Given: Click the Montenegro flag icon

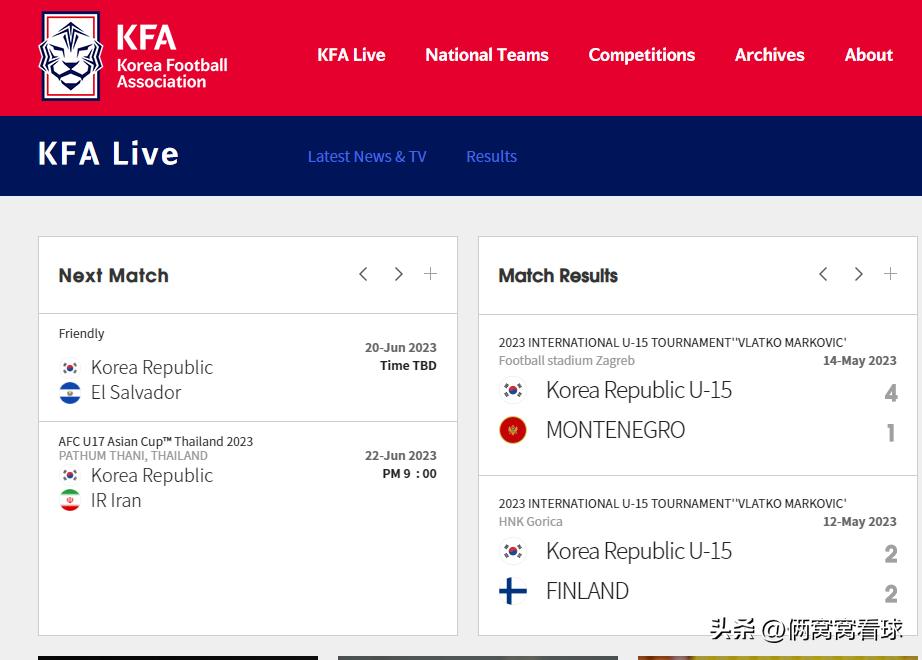Looking at the screenshot, I should point(513,431).
